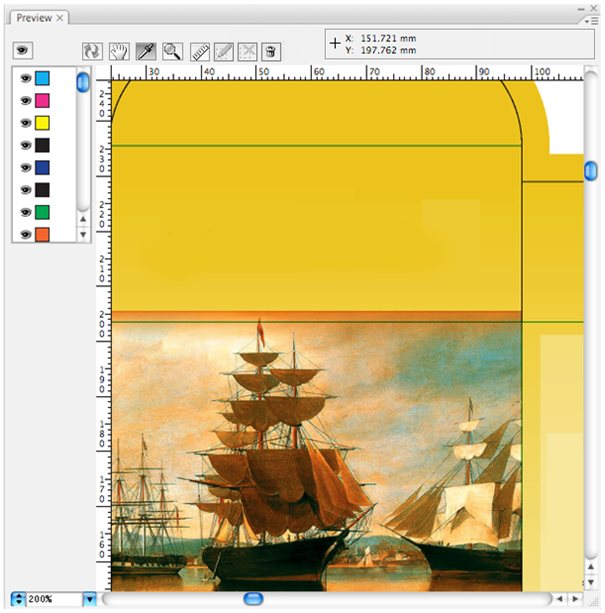605x613 pixels.
Task: Click the pencil edit tool icon
Action: click(224, 51)
